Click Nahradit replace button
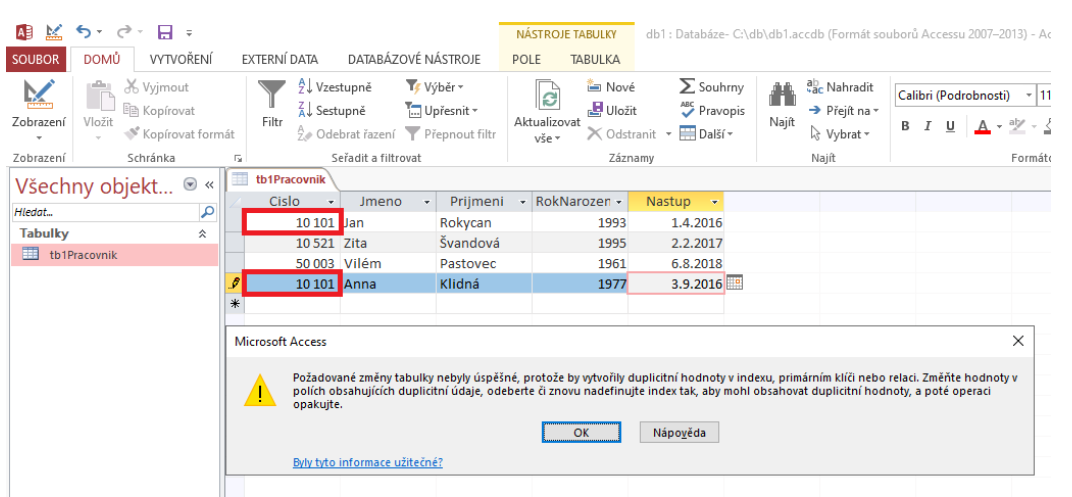The height and width of the screenshot is (497, 1072). pyautogui.click(x=840, y=88)
